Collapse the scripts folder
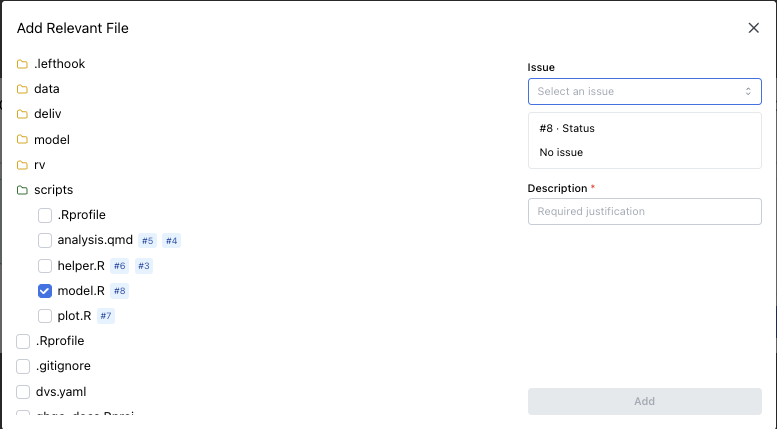The image size is (777, 429). click(x=53, y=190)
